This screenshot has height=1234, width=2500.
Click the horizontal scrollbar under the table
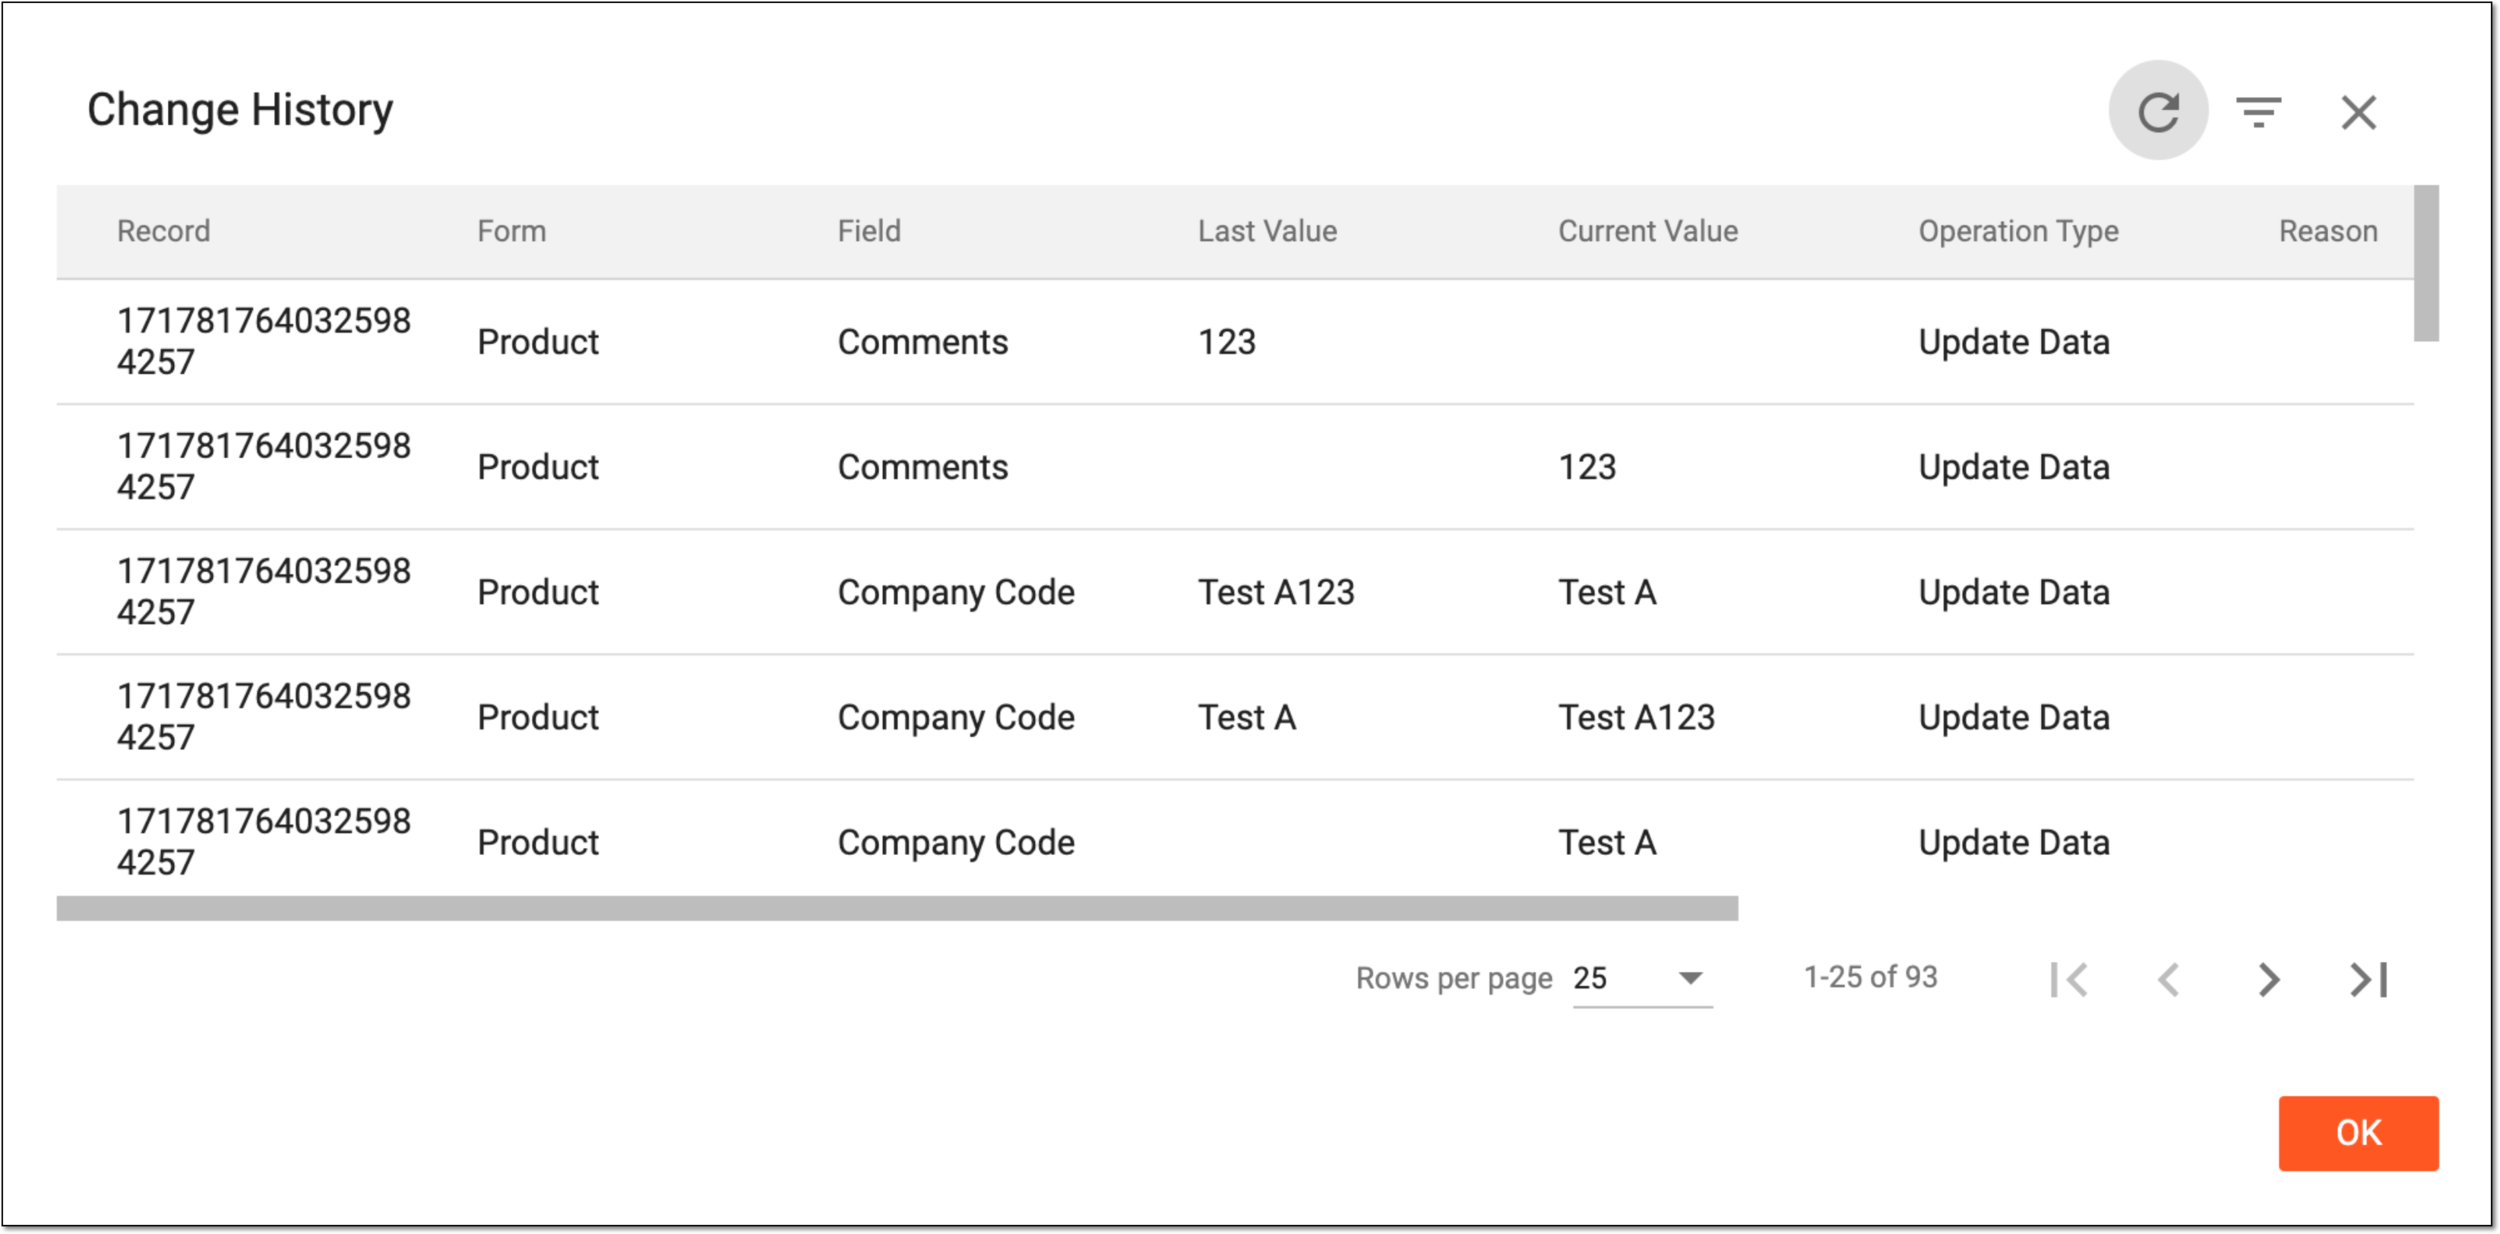[x=897, y=908]
